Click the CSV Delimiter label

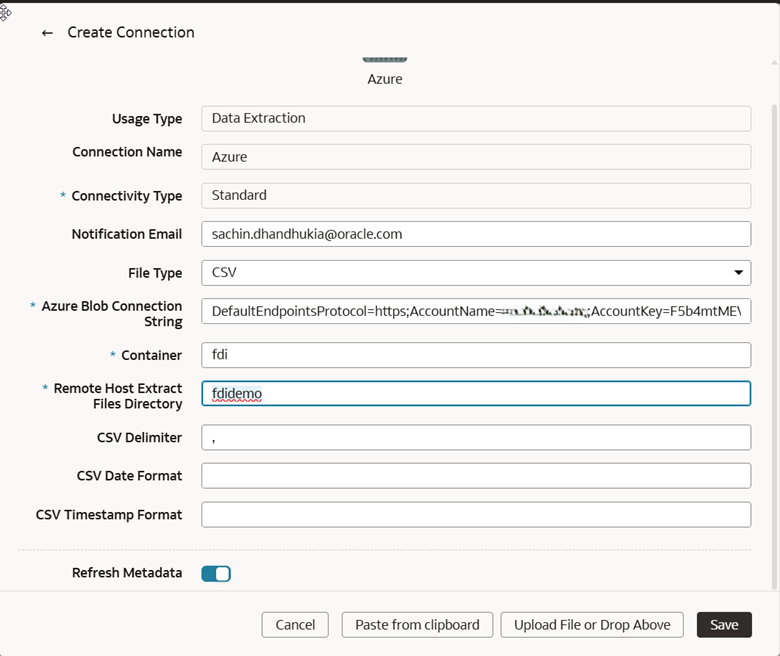pos(139,438)
